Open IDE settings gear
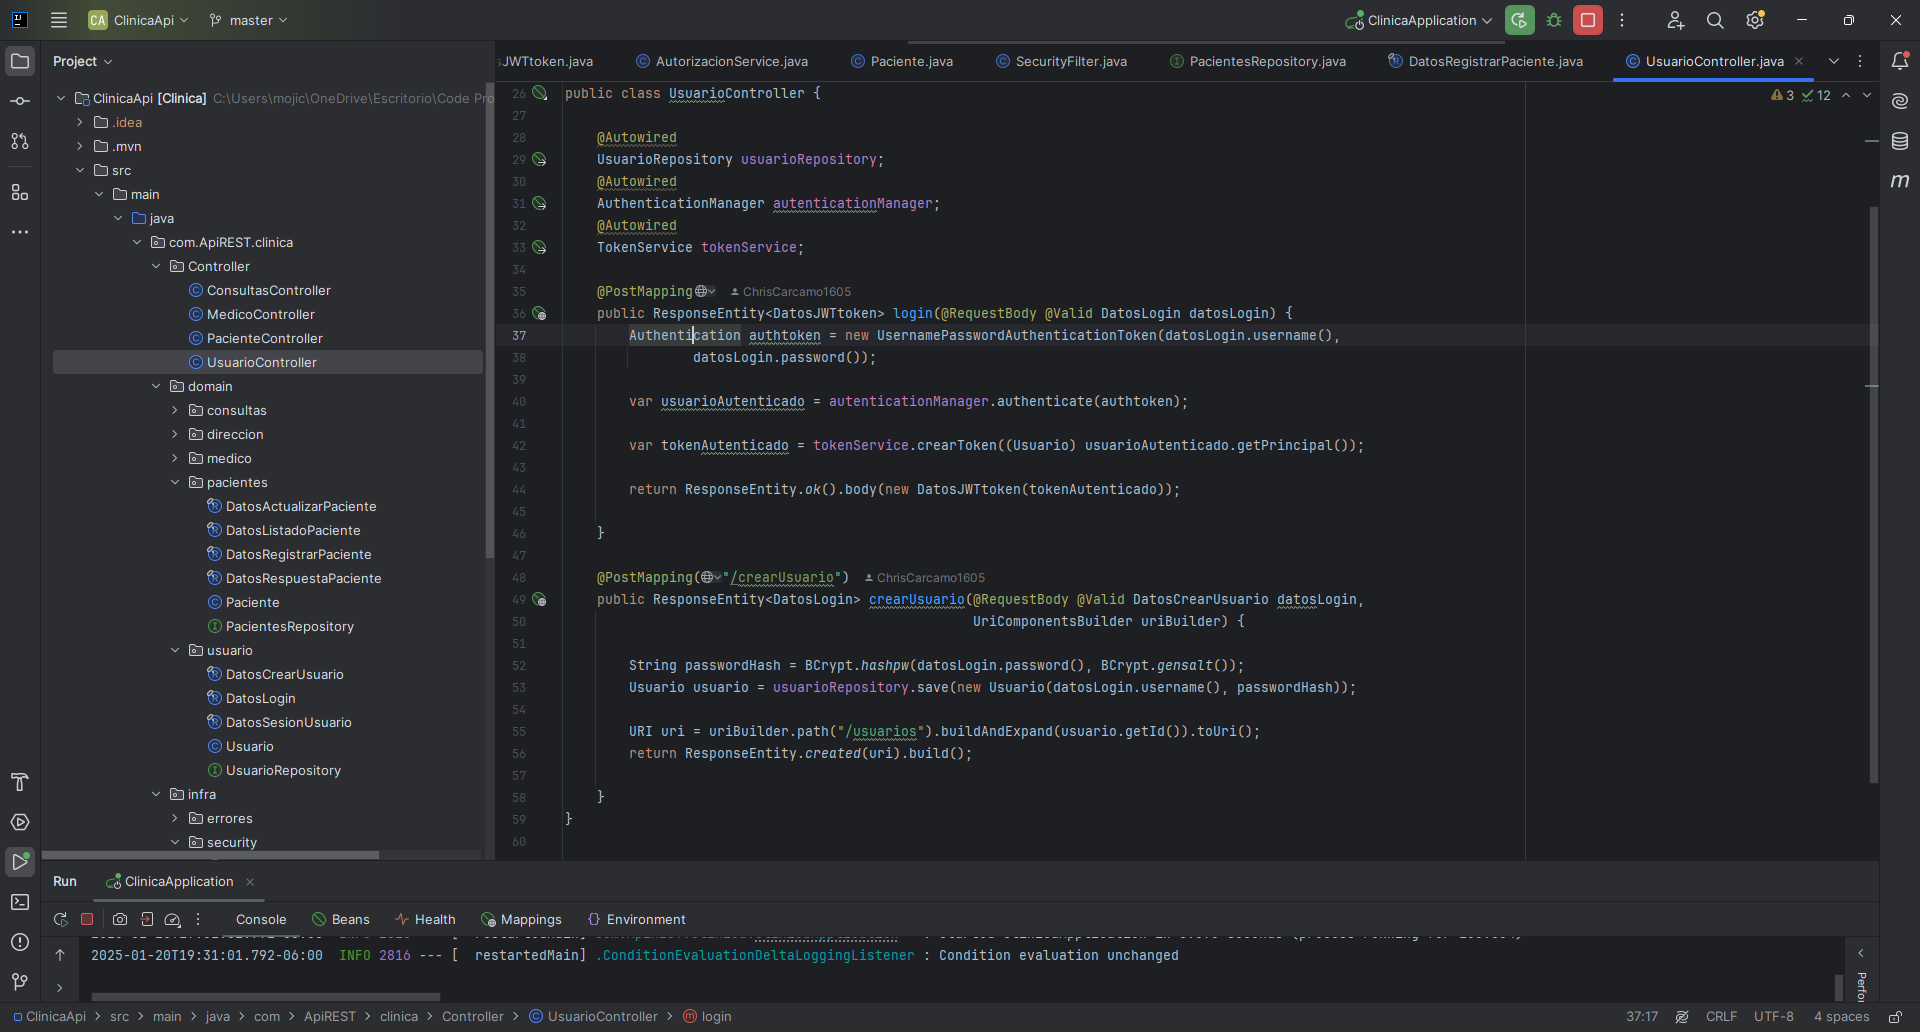Viewport: 1920px width, 1032px height. point(1755,20)
